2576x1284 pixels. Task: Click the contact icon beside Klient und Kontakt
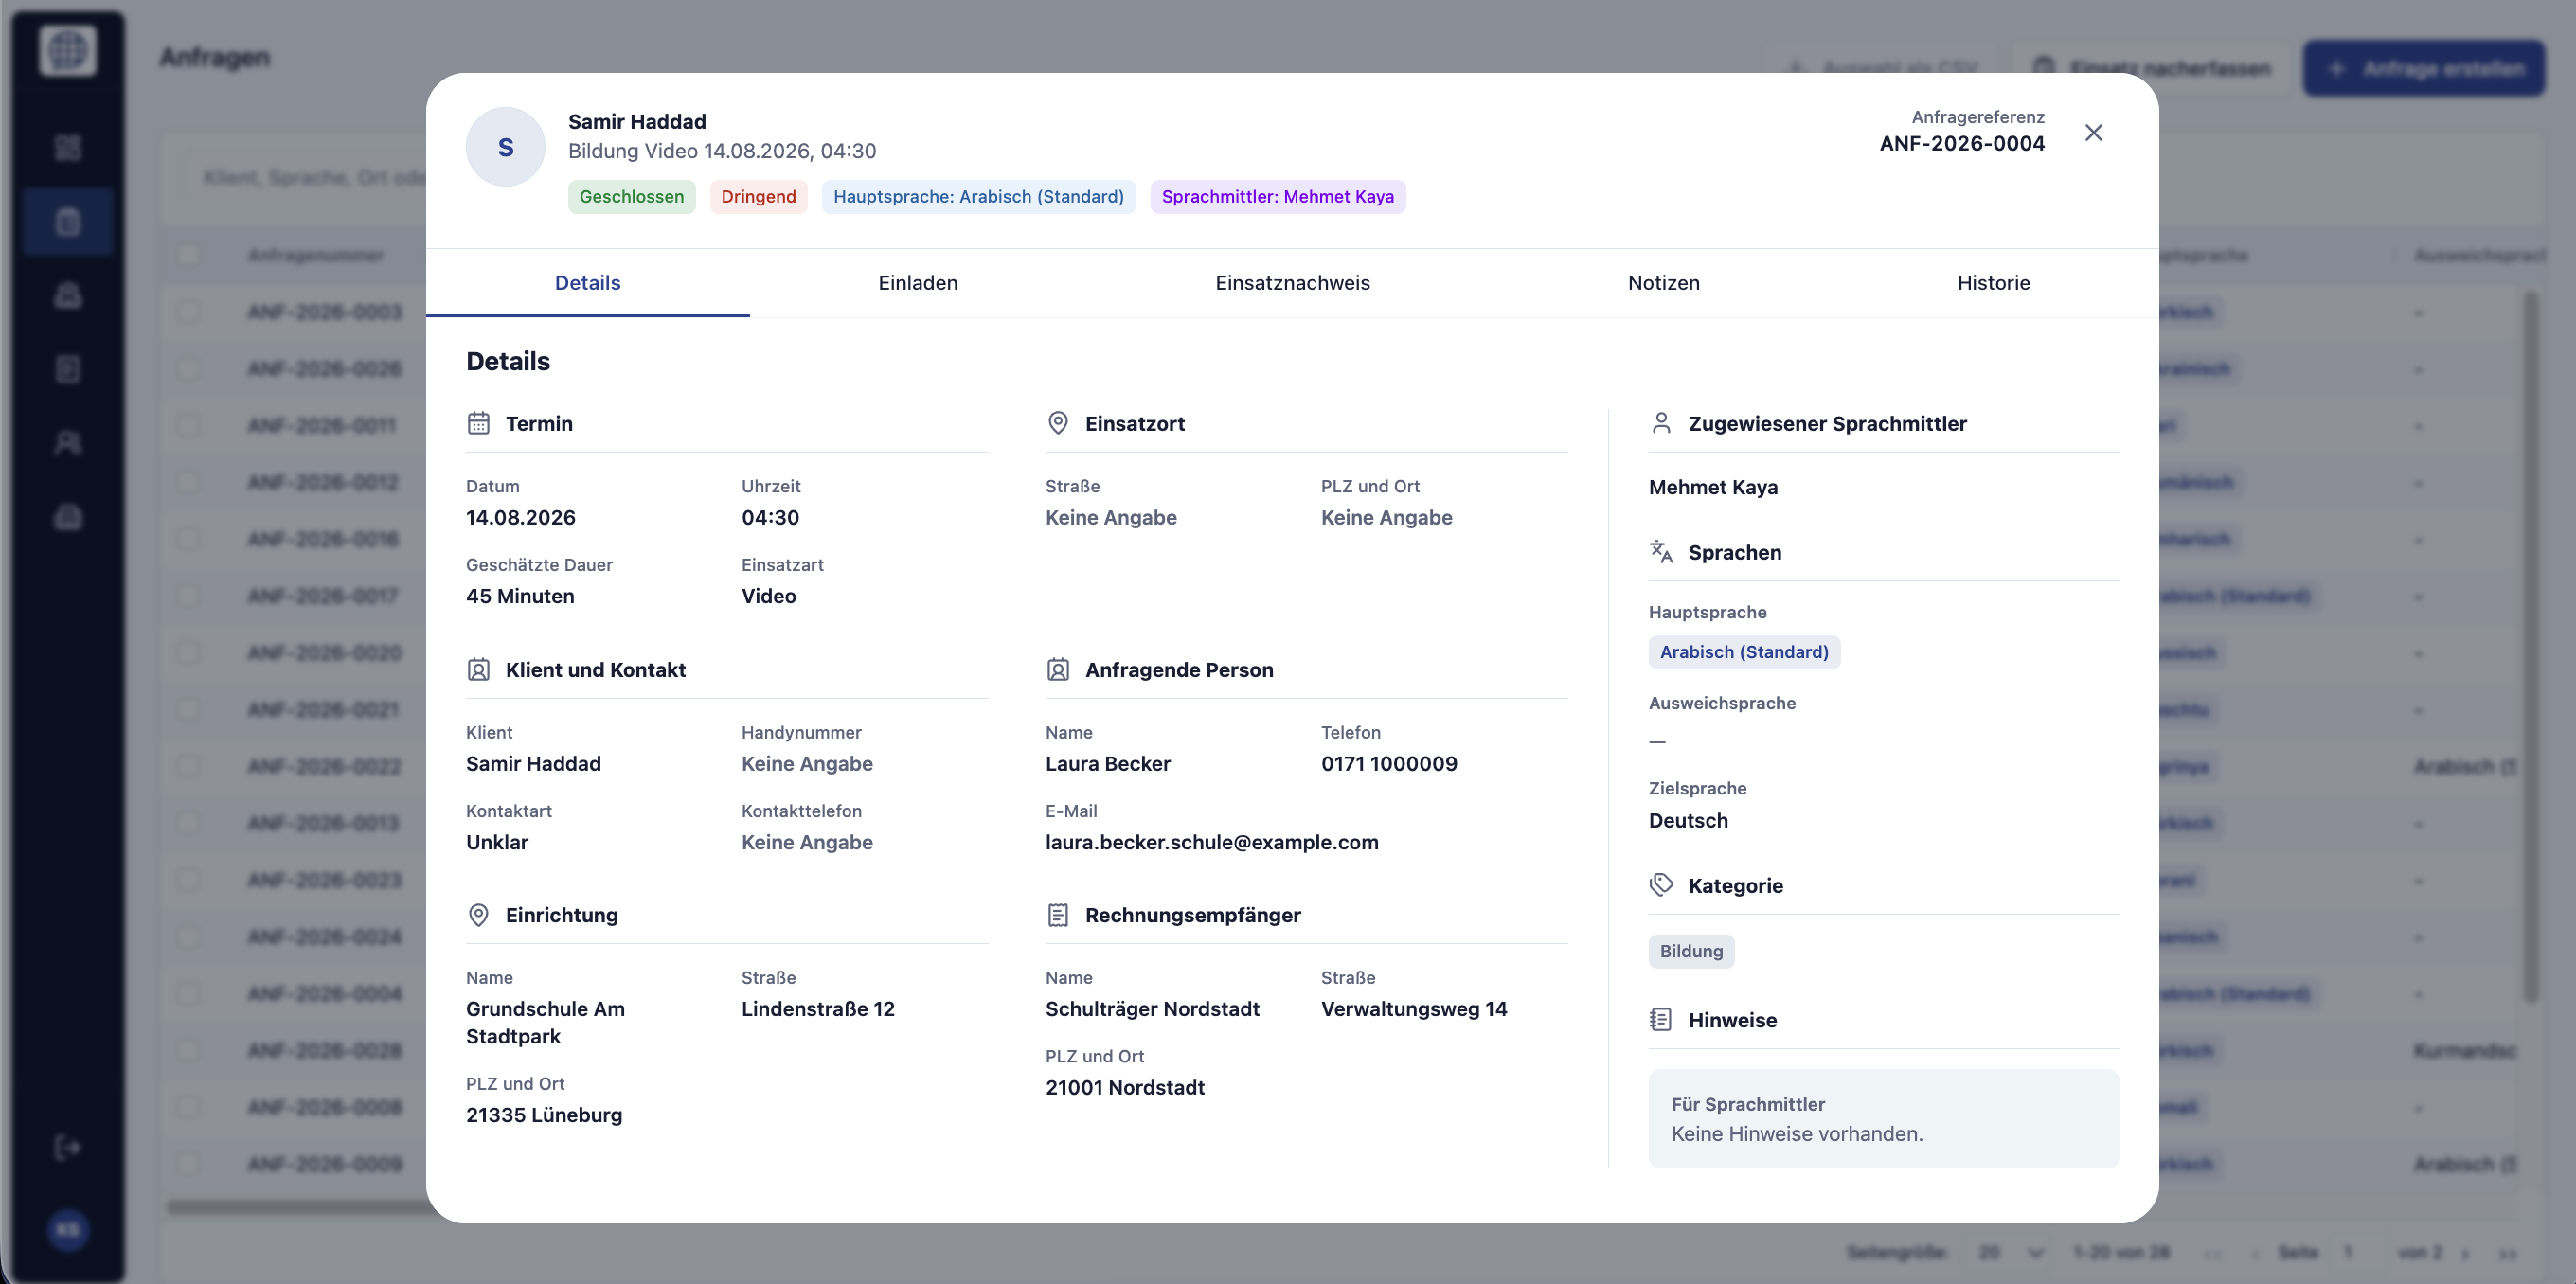pos(478,669)
